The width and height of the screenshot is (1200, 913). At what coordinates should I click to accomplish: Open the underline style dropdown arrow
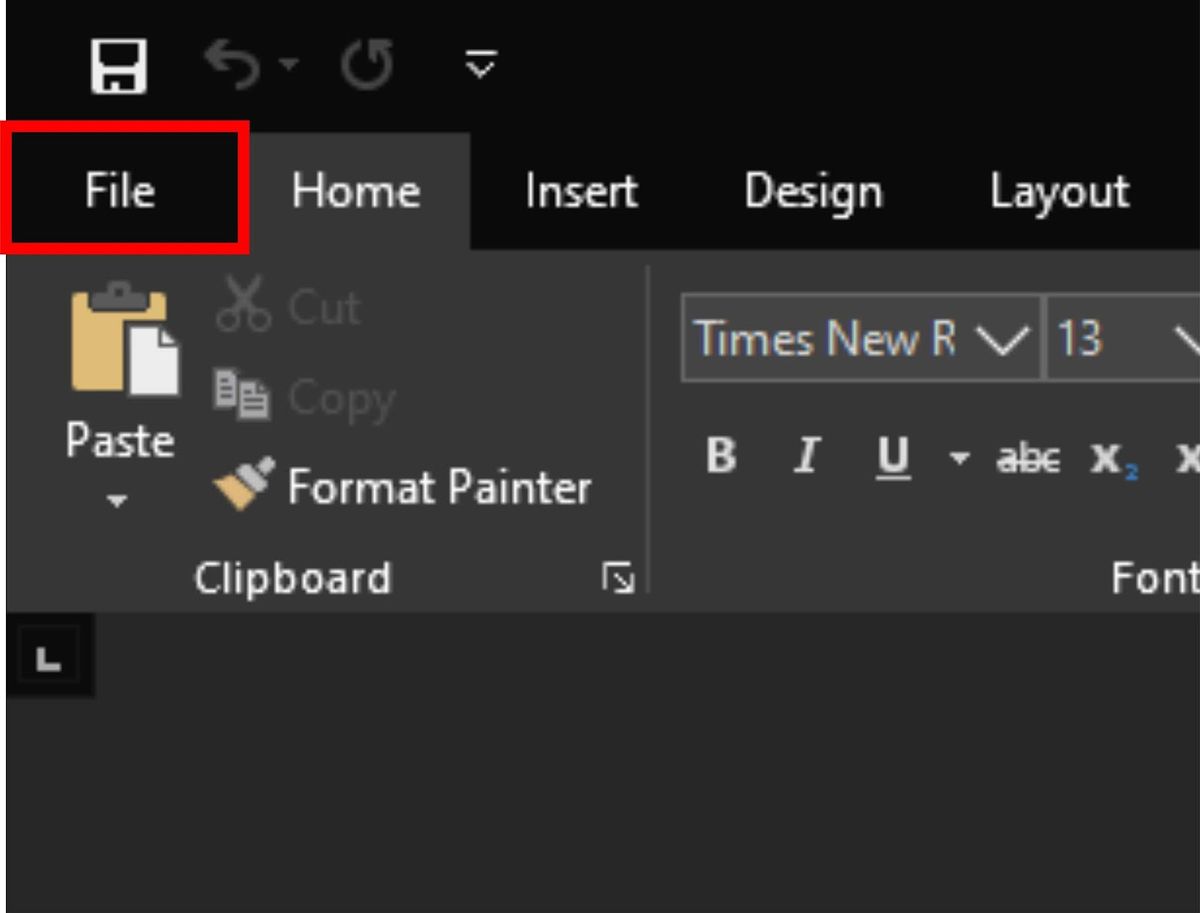[959, 459]
